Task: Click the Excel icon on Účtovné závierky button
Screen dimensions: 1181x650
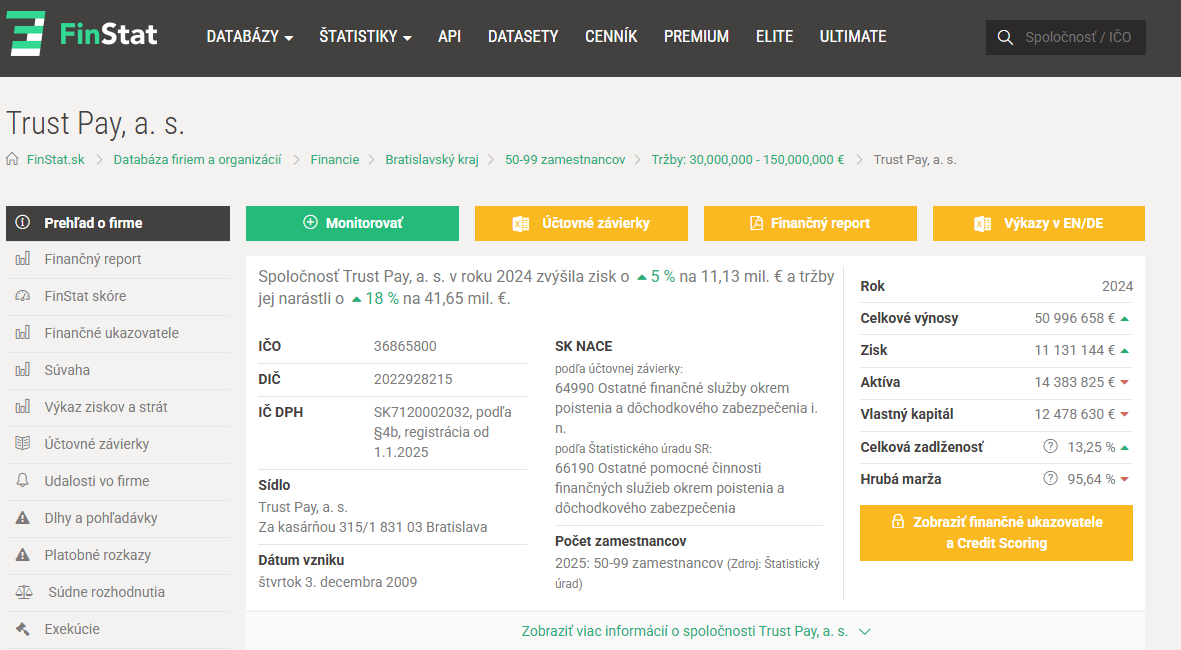Action: (520, 224)
